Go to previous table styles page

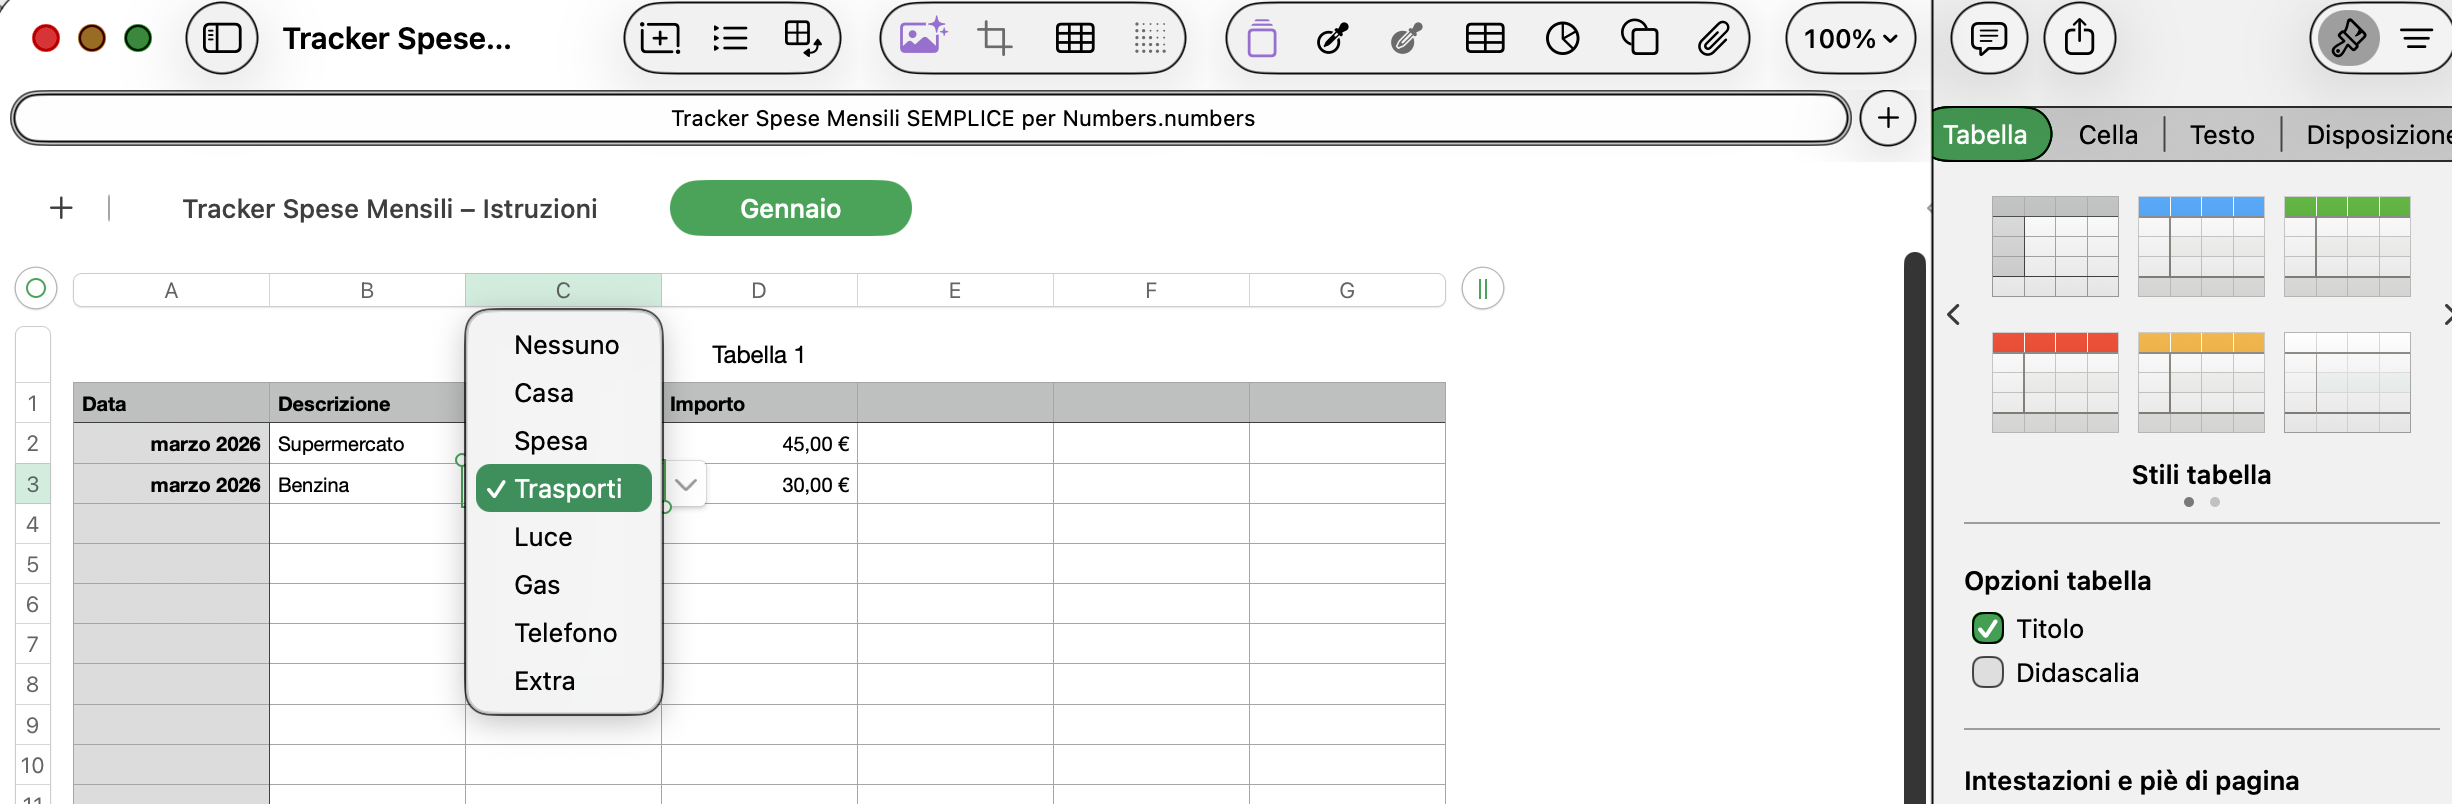click(1953, 315)
